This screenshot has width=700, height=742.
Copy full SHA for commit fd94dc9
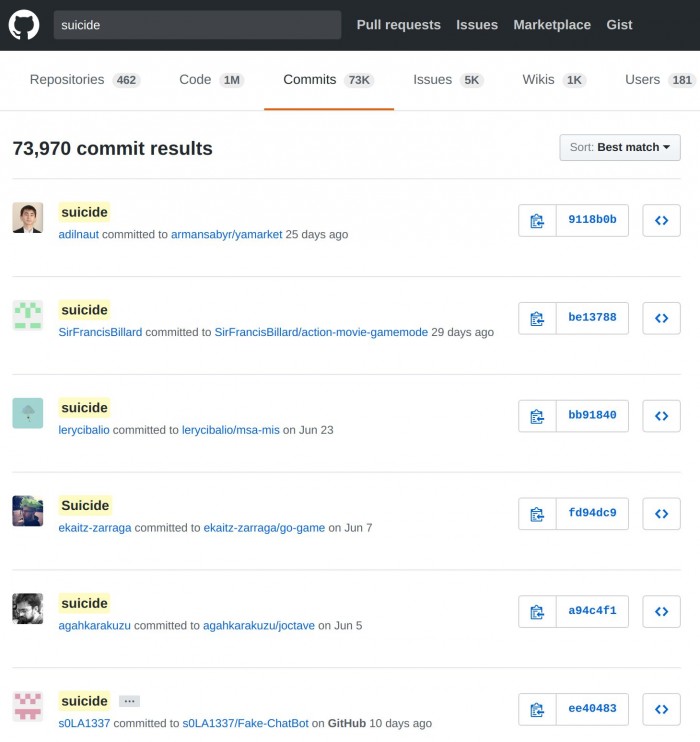click(537, 514)
